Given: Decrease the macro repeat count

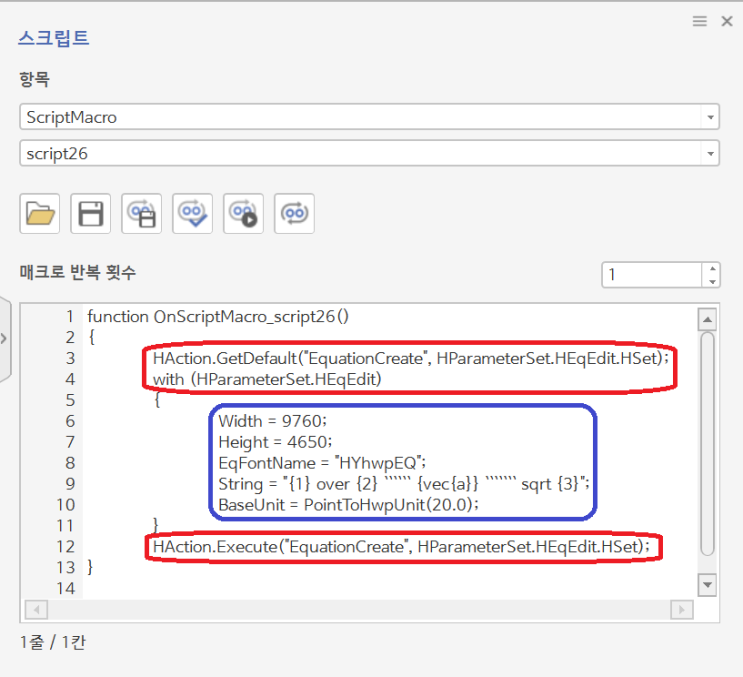Looking at the screenshot, I should click(x=712, y=281).
